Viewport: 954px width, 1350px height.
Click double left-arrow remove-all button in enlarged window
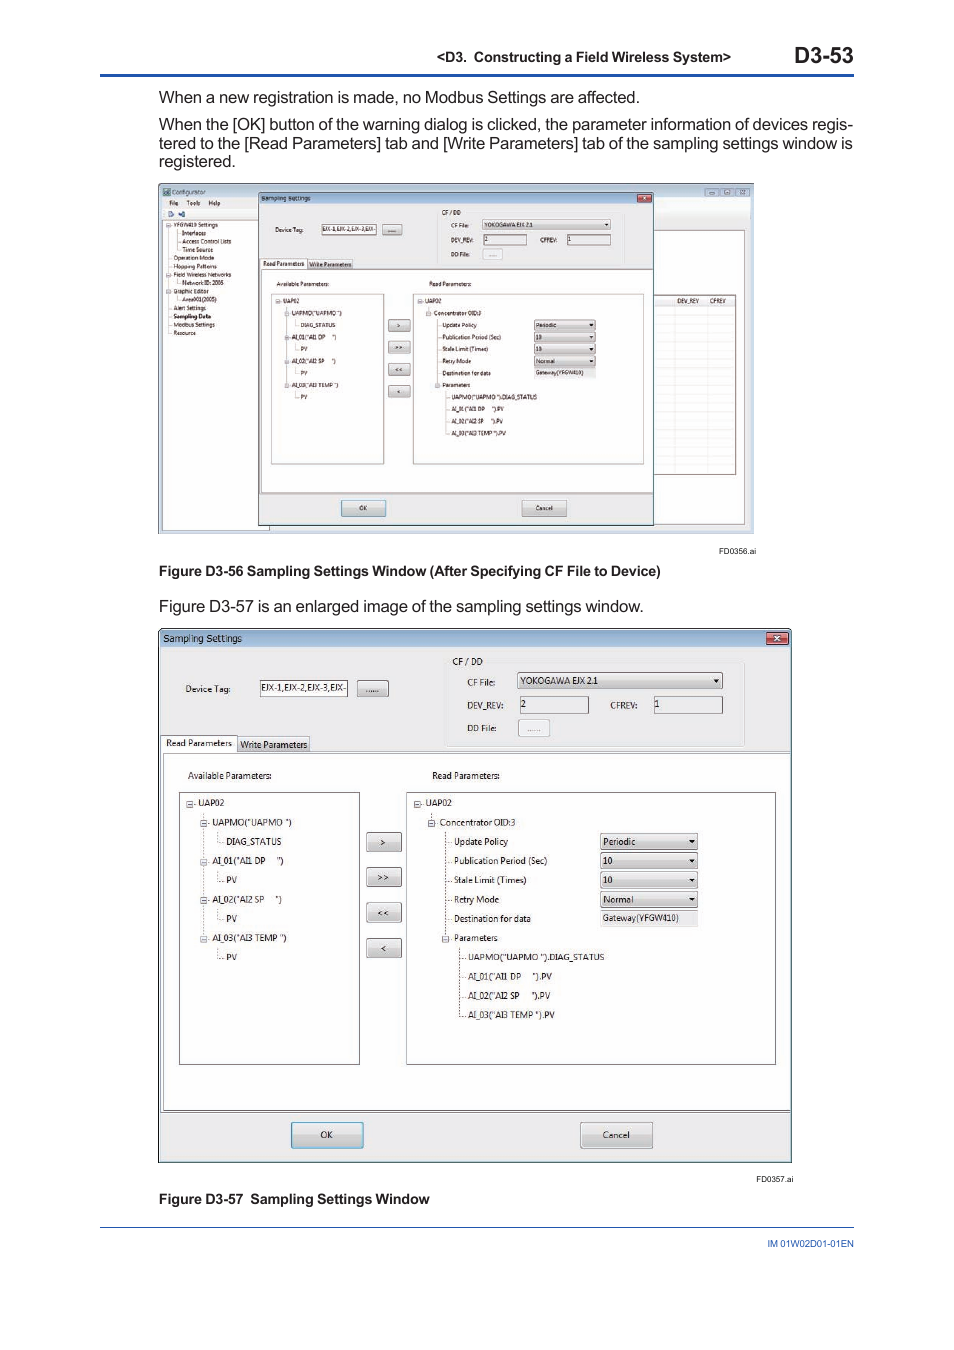click(384, 913)
